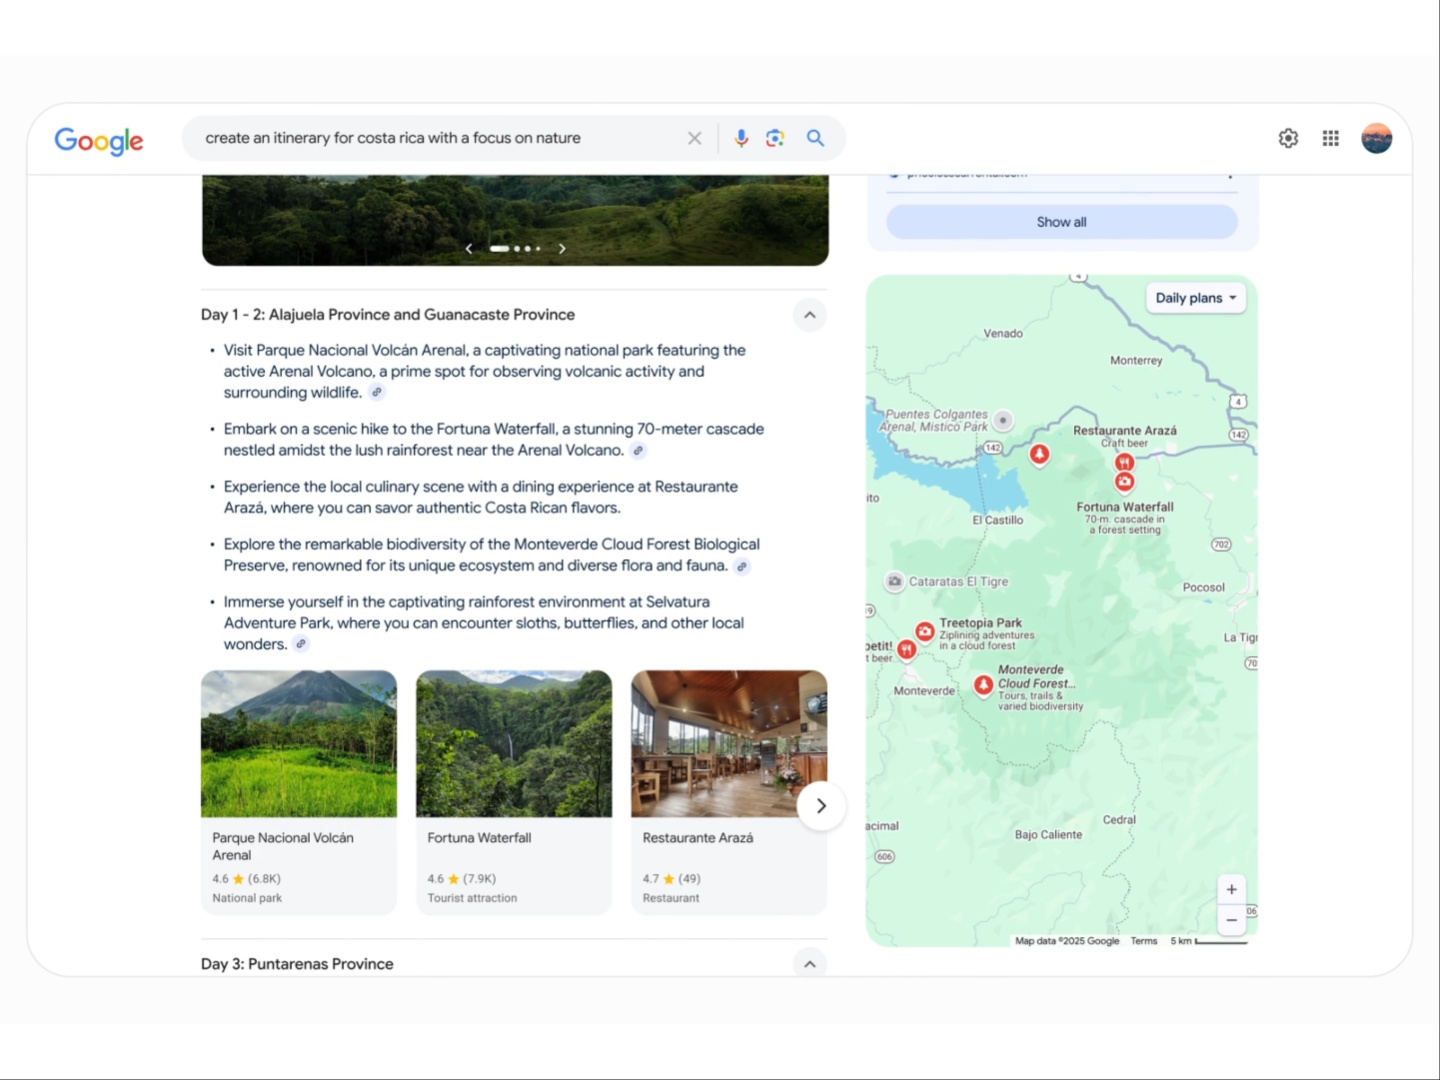Click the Restaurante Arazá card title
Viewport: 1440px width, 1080px height.
pos(698,838)
